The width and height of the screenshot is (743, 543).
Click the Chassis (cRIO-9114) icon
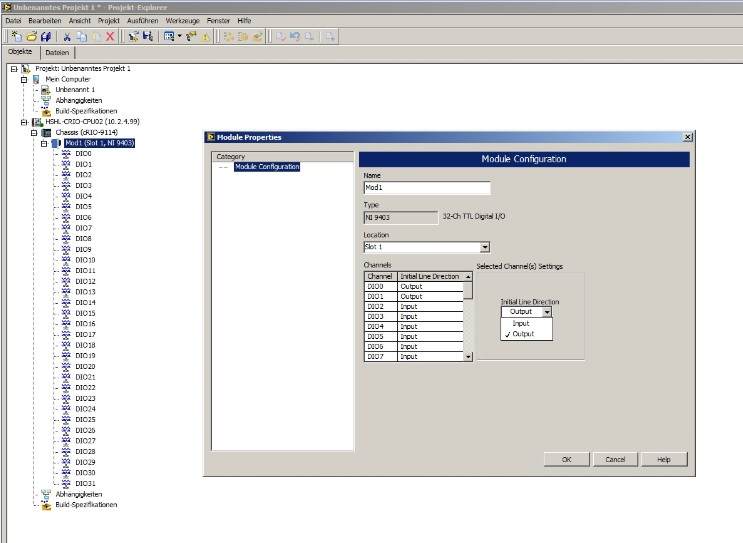coord(46,132)
